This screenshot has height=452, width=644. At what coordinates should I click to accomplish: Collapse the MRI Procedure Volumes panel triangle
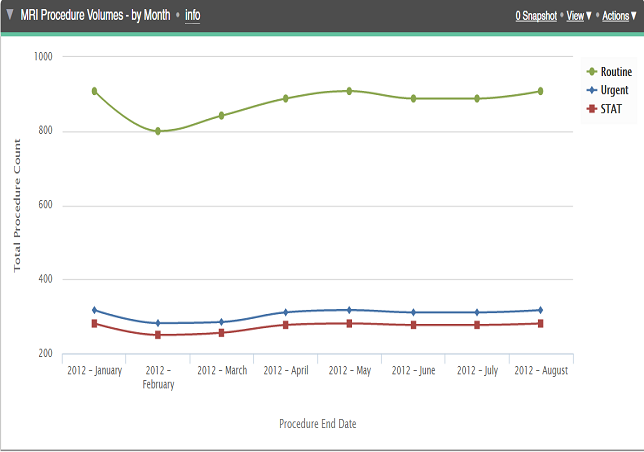[9, 16]
